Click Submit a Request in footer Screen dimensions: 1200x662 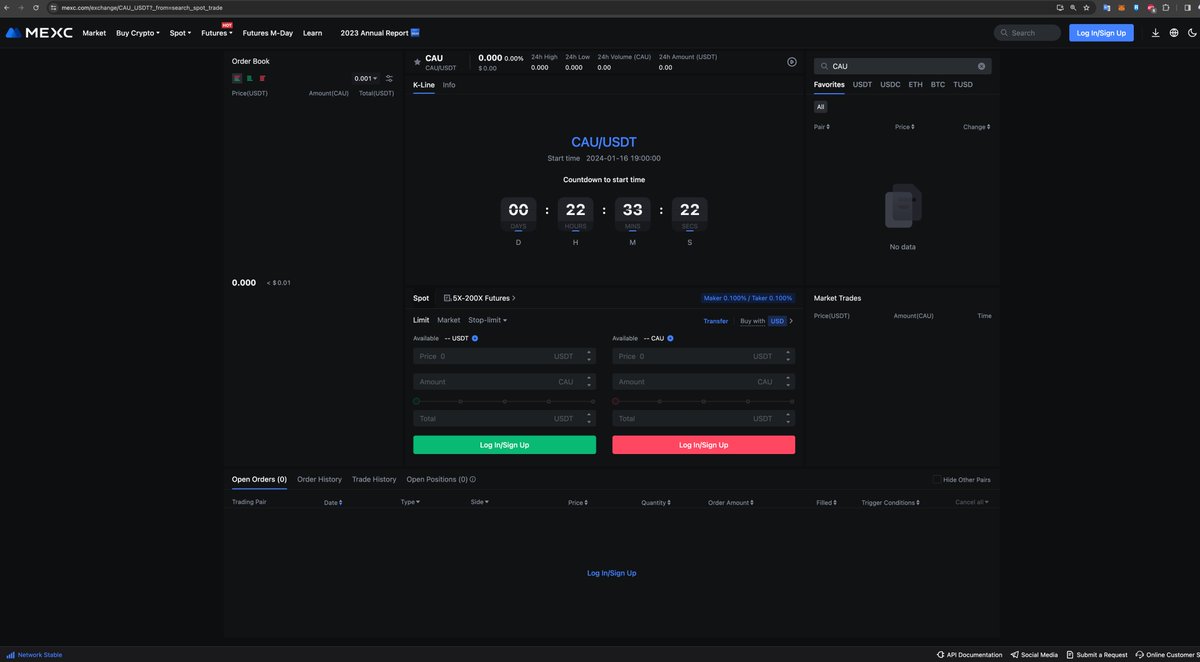[x=1096, y=655]
